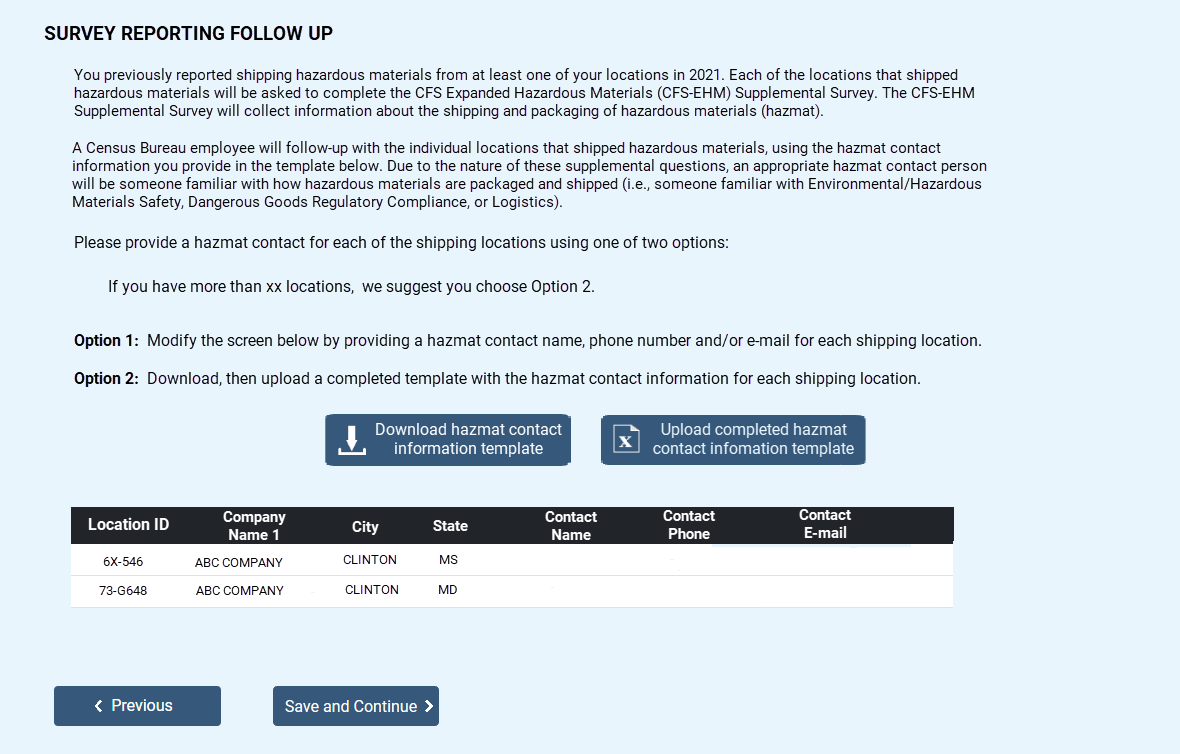Viewport: 1180px width, 754px height.
Task: Focus Contact Phone field for location 6X-546
Action: click(x=689, y=560)
